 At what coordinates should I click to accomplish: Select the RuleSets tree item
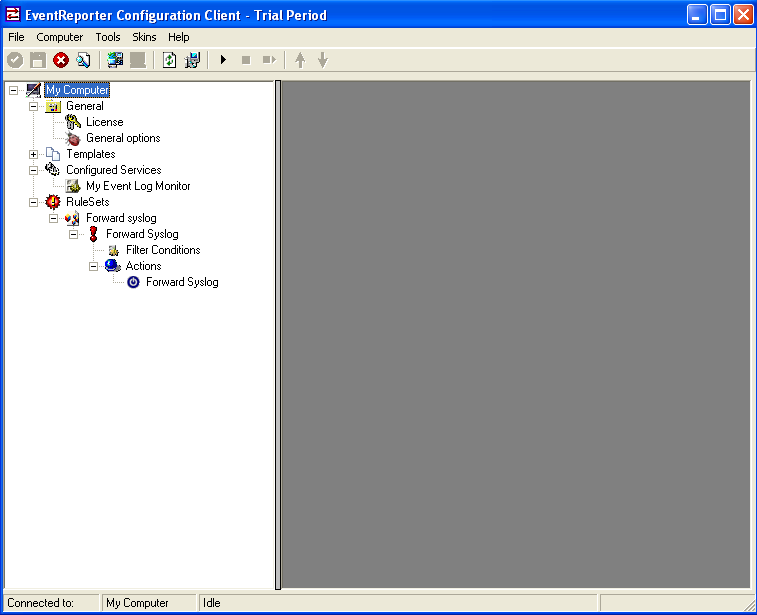click(88, 202)
